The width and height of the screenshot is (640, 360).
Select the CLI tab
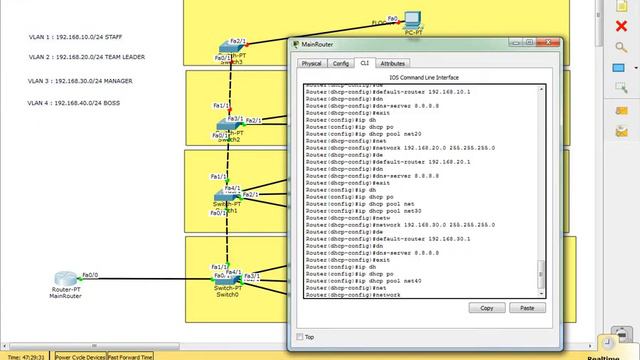click(364, 63)
